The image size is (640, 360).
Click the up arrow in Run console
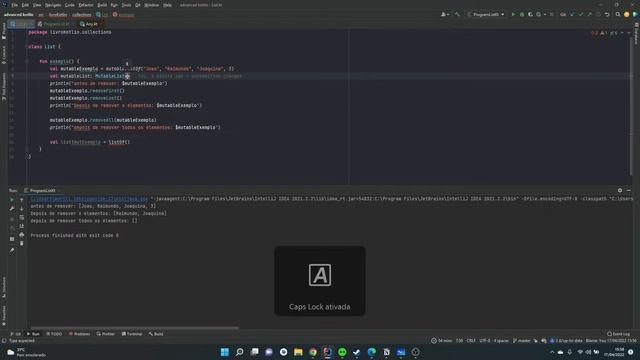click(22, 200)
